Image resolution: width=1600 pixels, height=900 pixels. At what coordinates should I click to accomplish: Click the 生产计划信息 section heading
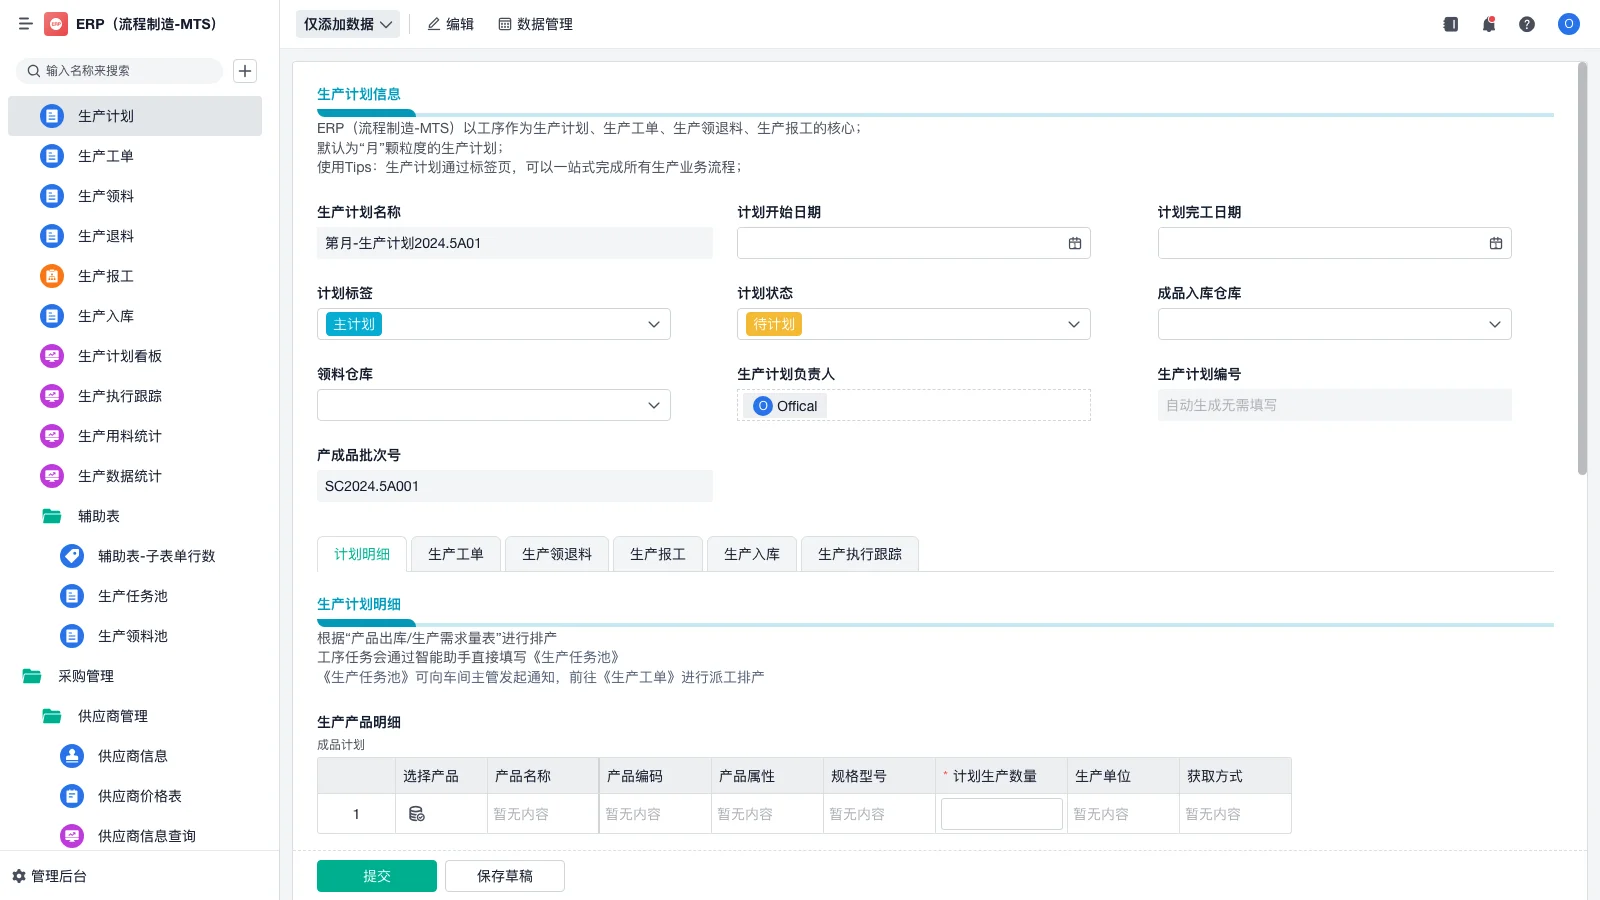tap(359, 94)
